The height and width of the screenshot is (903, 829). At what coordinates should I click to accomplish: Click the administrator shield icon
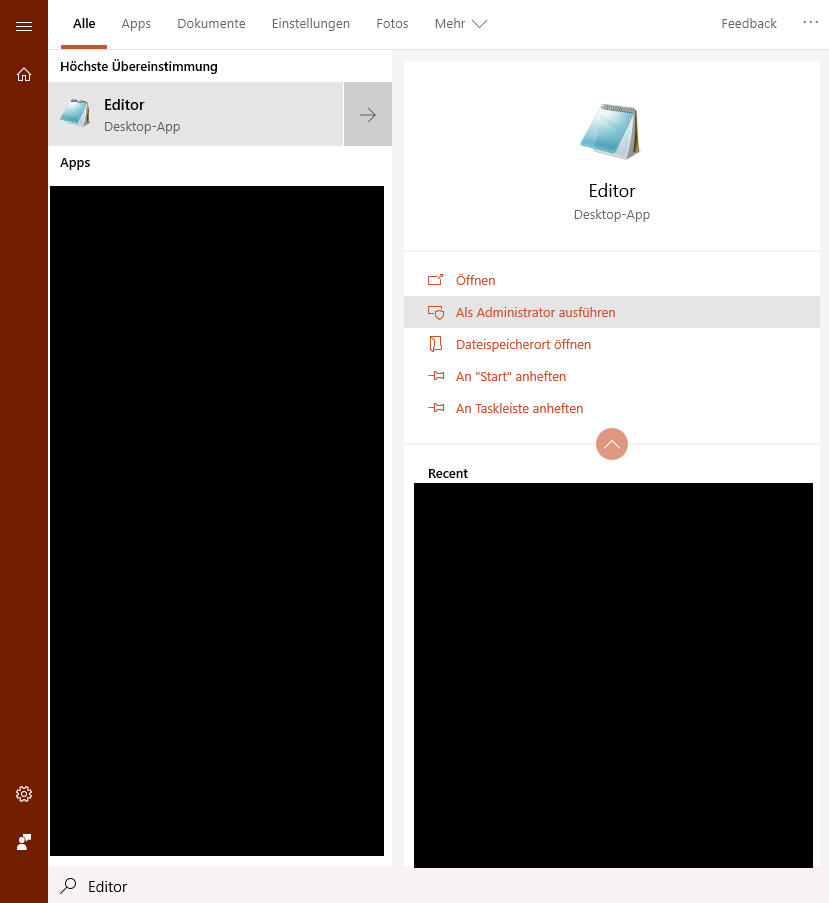pyautogui.click(x=436, y=312)
